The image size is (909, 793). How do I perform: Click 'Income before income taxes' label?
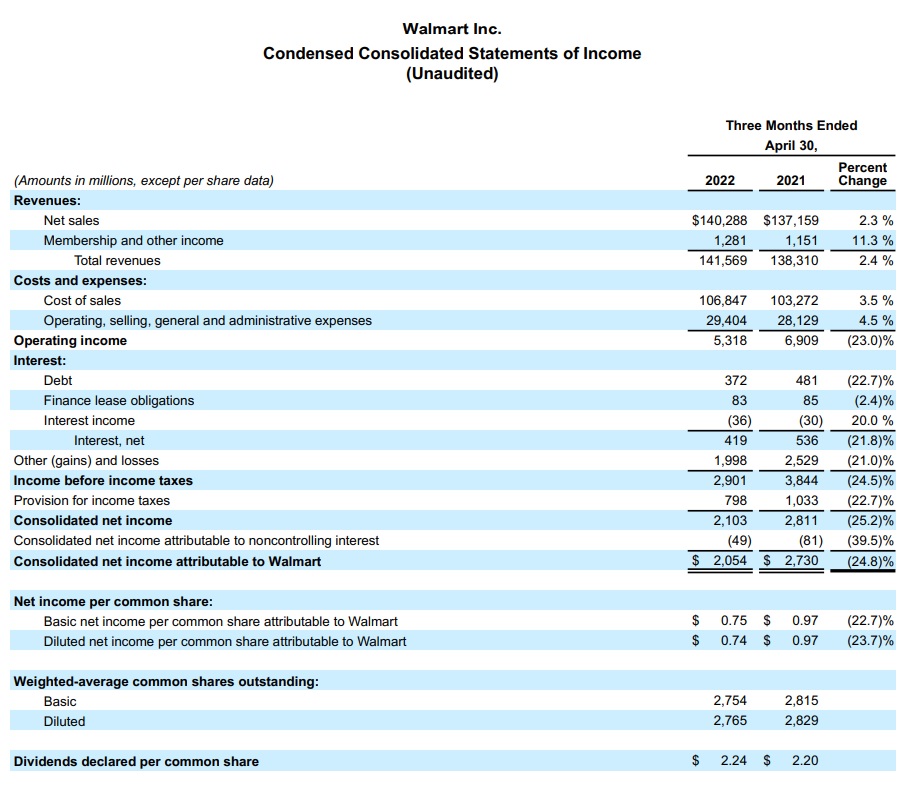coord(103,481)
